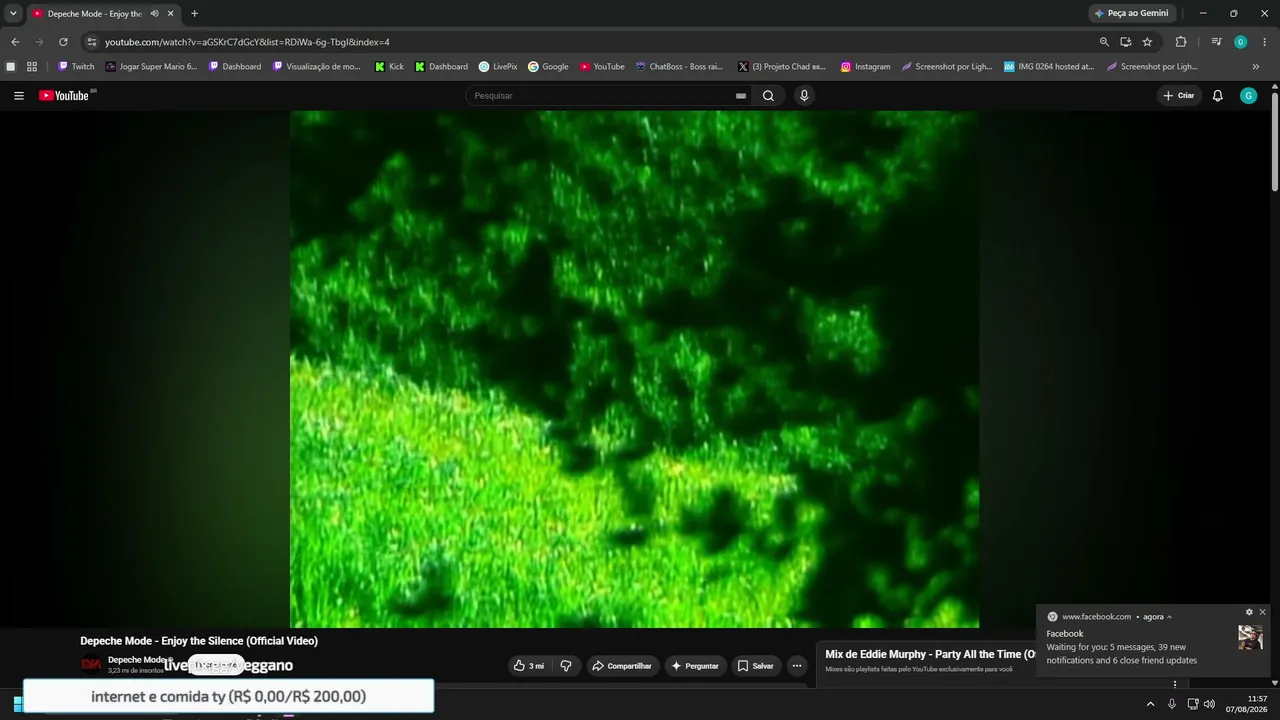The image size is (1280, 720).
Task: Open the browser extensions puzzle icon
Action: point(1181,42)
